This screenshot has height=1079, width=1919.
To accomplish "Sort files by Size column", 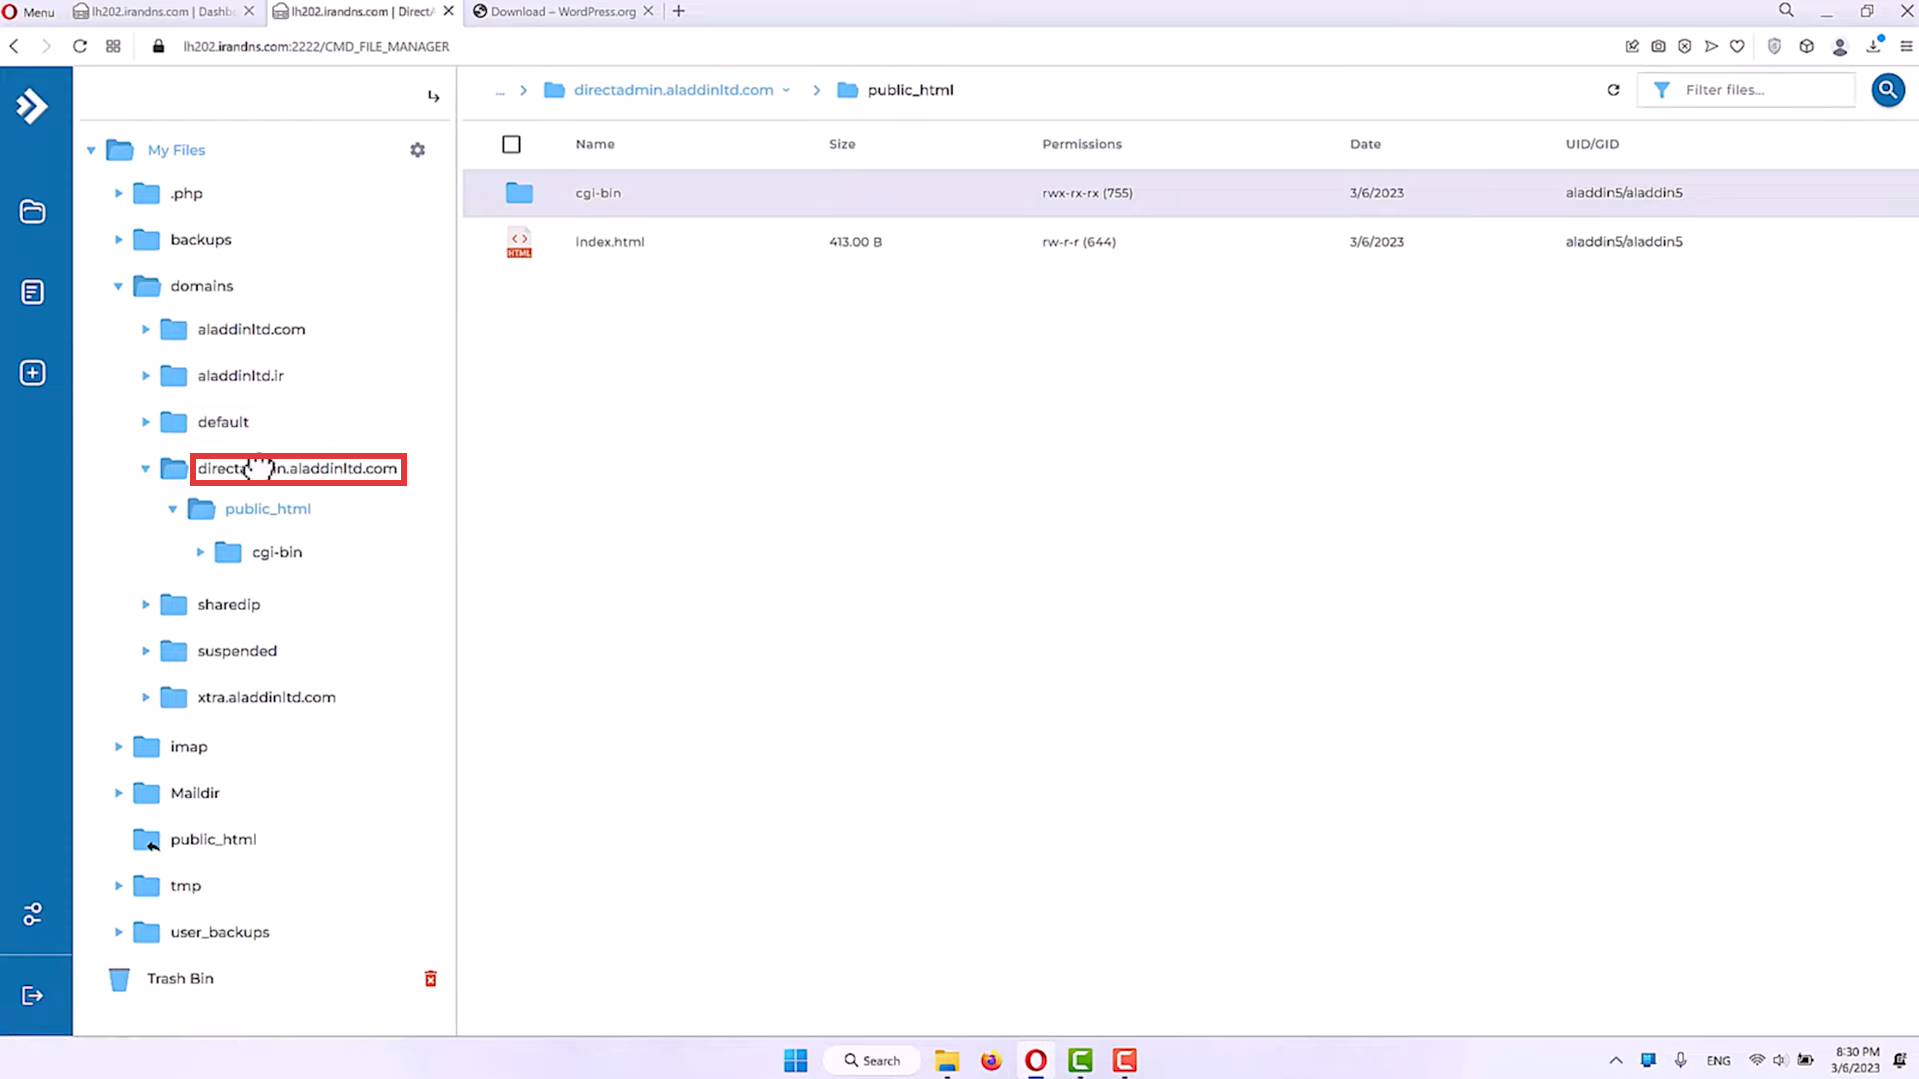I will (x=842, y=144).
